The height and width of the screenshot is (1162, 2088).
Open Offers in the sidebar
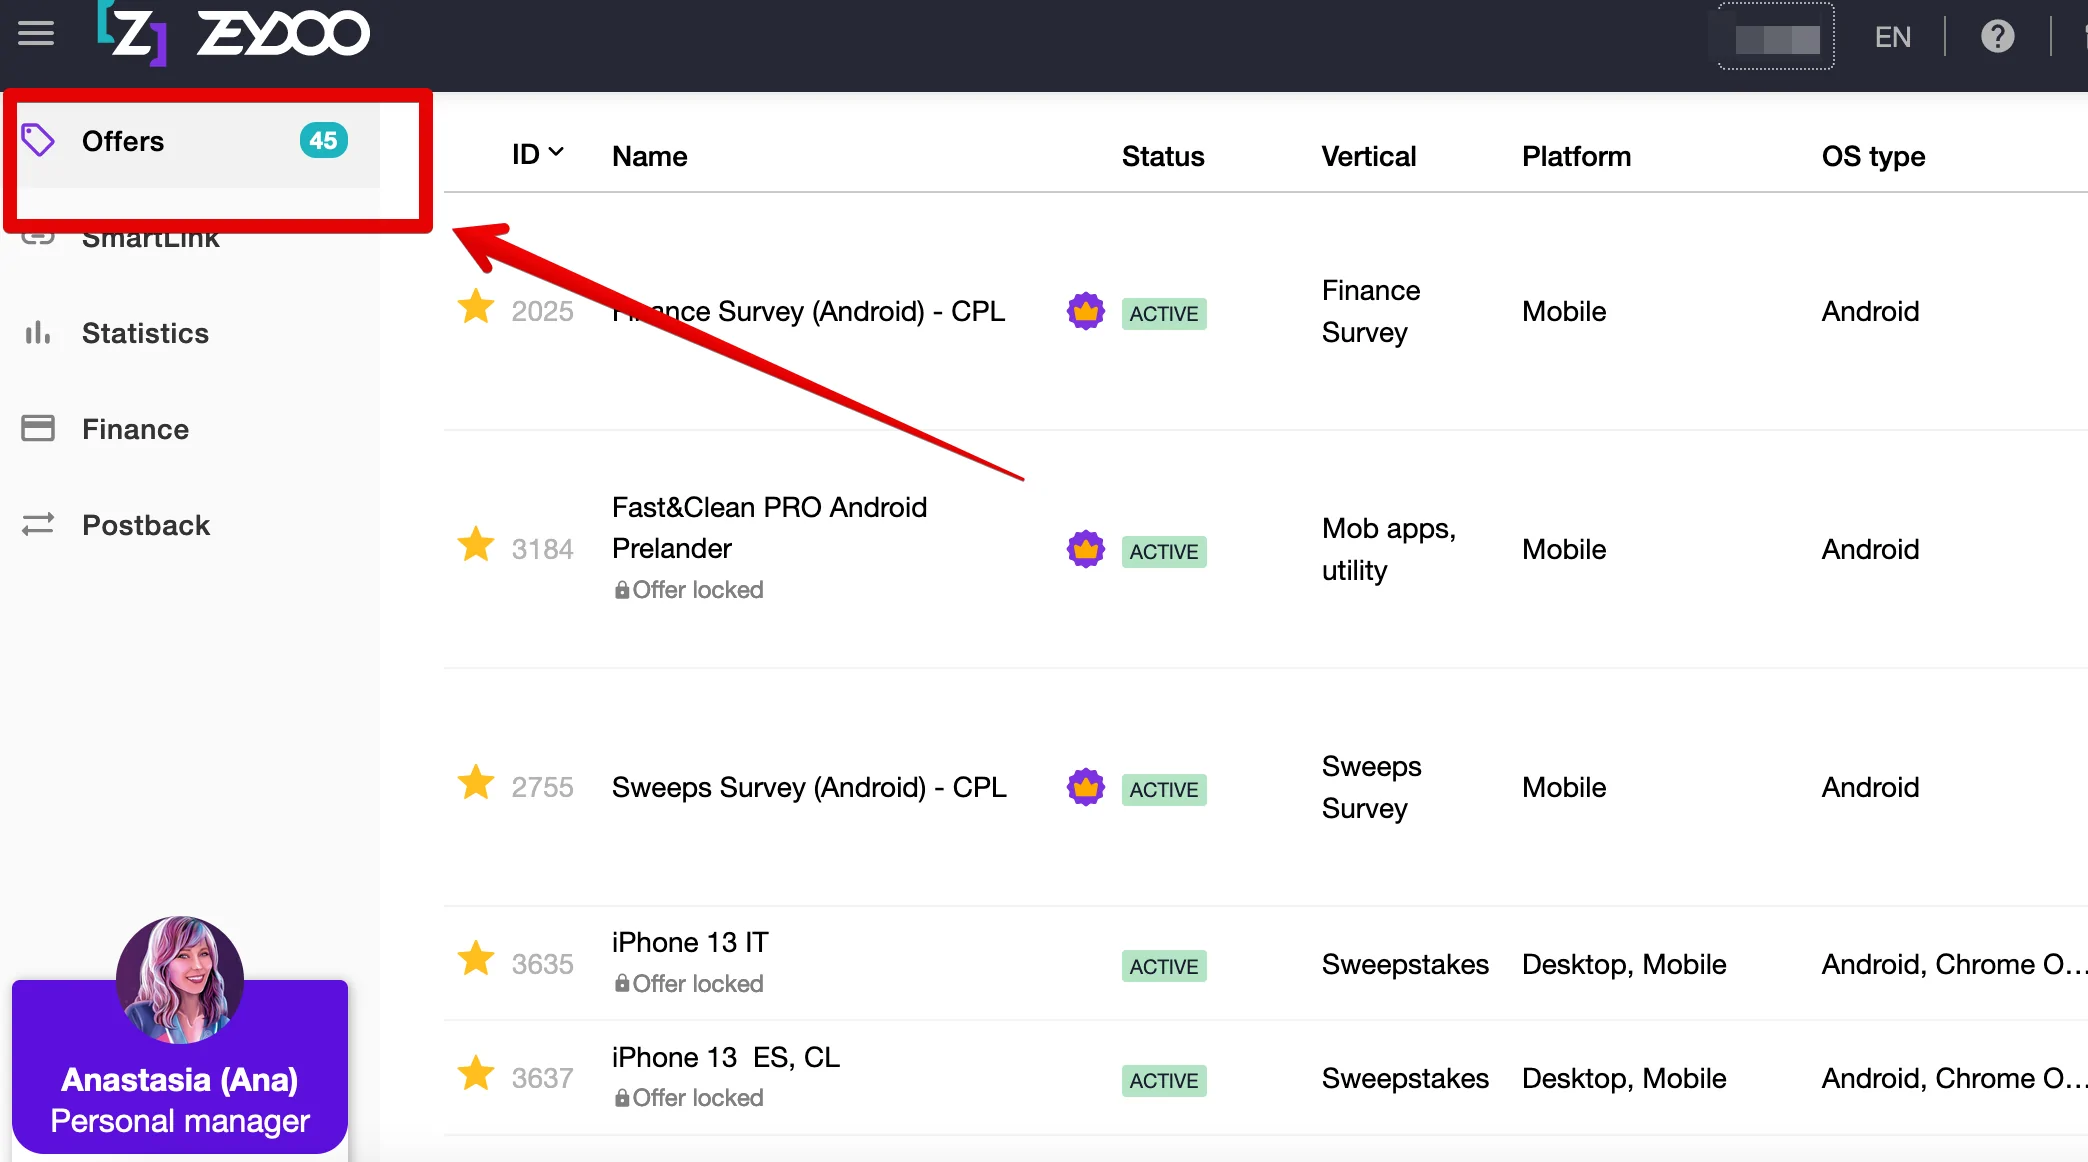pyautogui.click(x=123, y=141)
